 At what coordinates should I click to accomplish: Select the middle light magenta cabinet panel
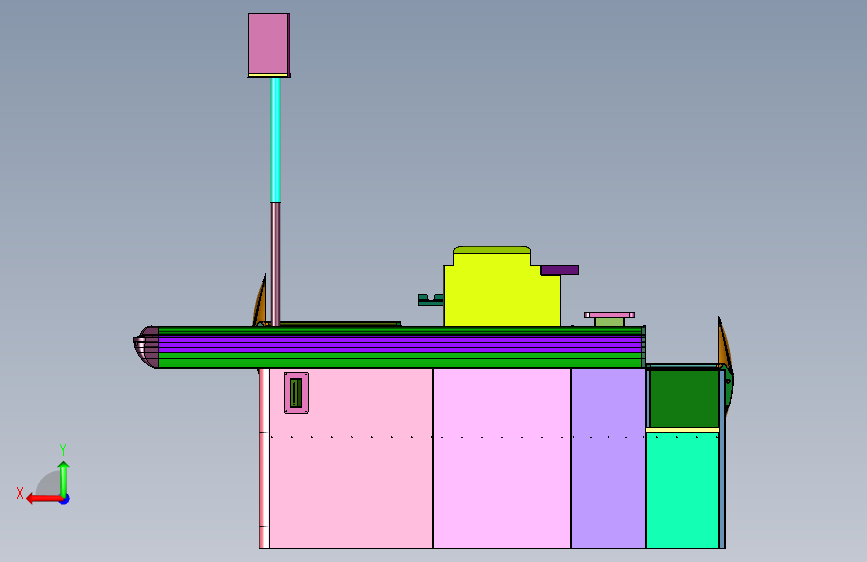tap(502, 459)
